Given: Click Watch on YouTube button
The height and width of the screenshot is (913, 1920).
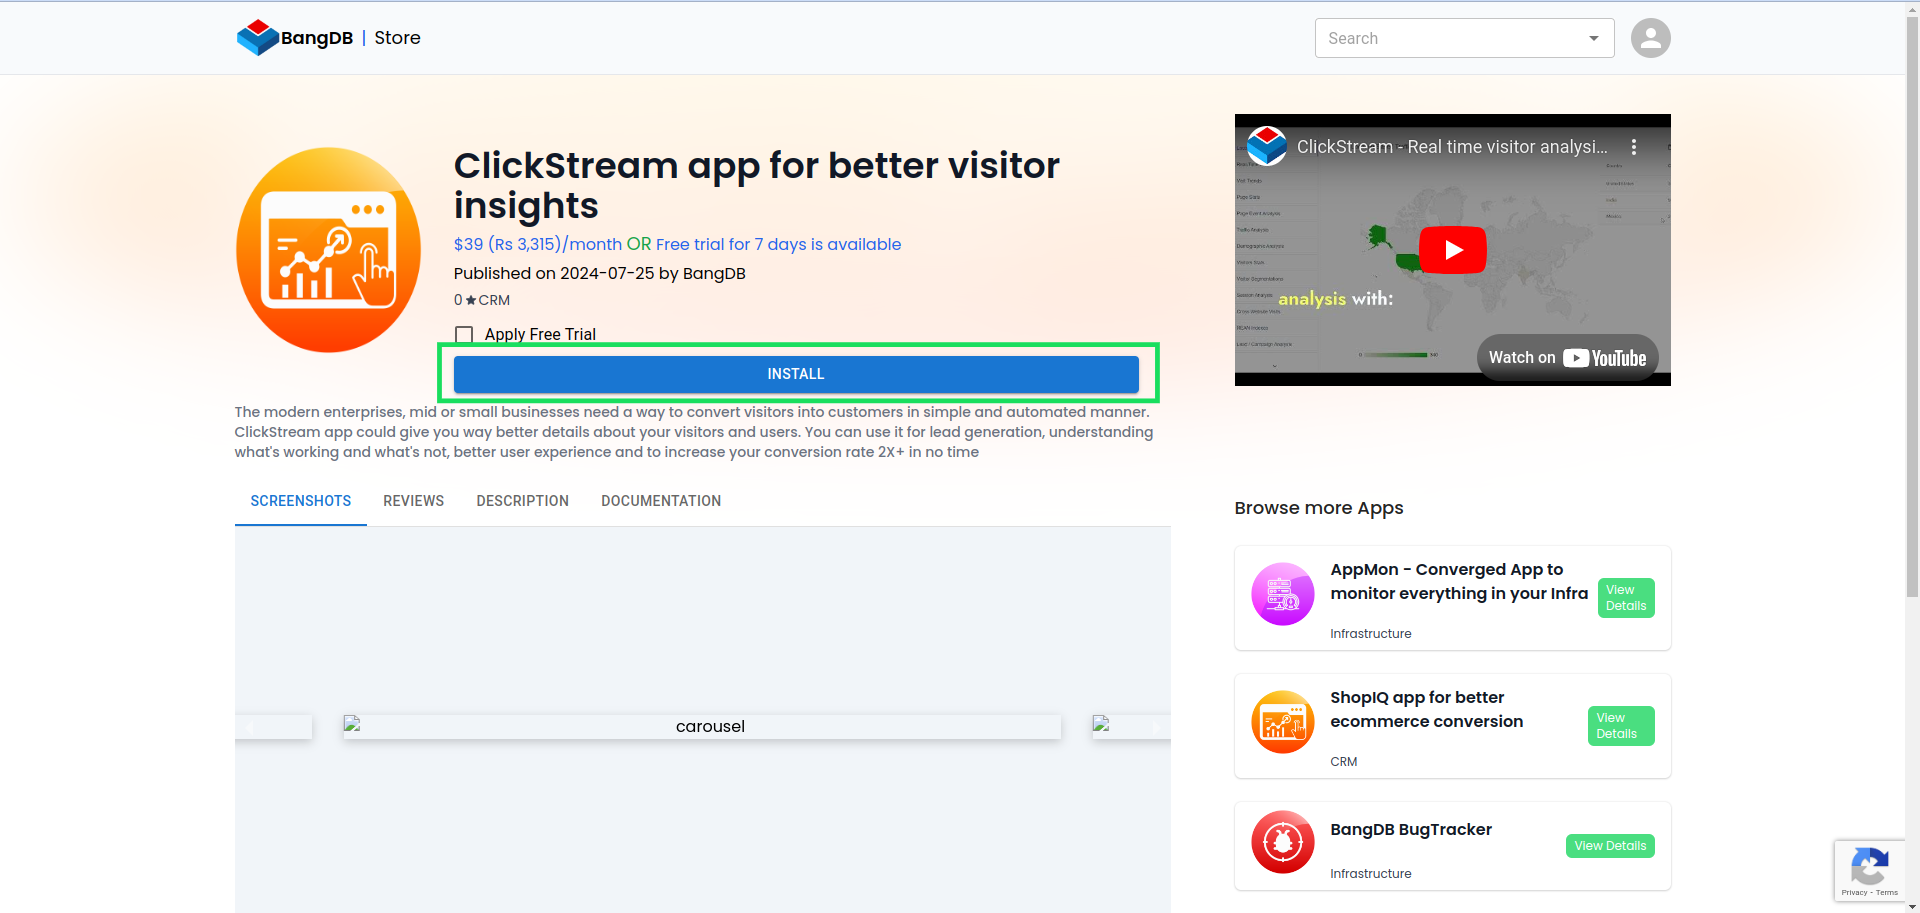Looking at the screenshot, I should pyautogui.click(x=1567, y=358).
